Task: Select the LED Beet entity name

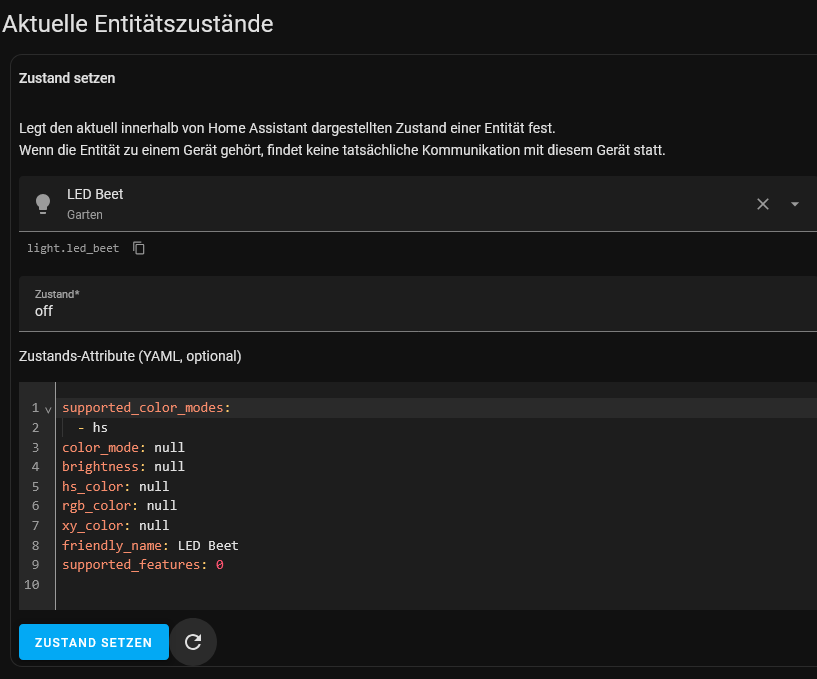Action: click(x=95, y=194)
